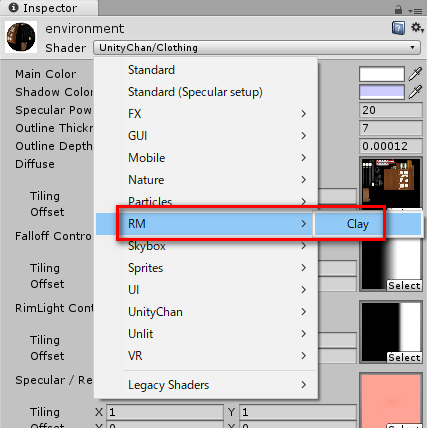Click the Specular Power value field 20

point(391,110)
